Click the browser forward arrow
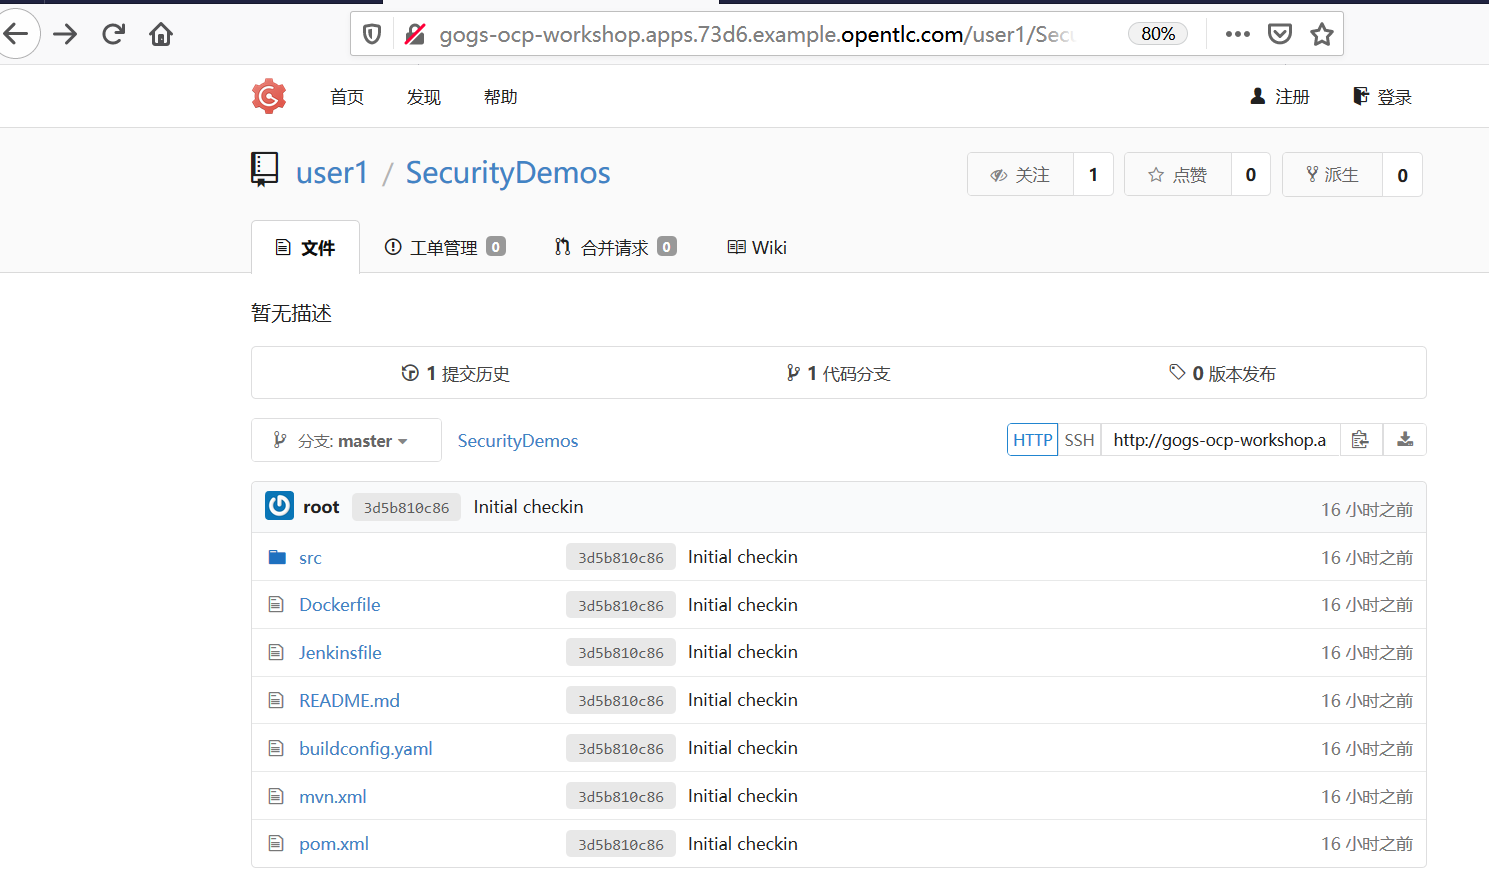The width and height of the screenshot is (1489, 877). pyautogui.click(x=65, y=34)
